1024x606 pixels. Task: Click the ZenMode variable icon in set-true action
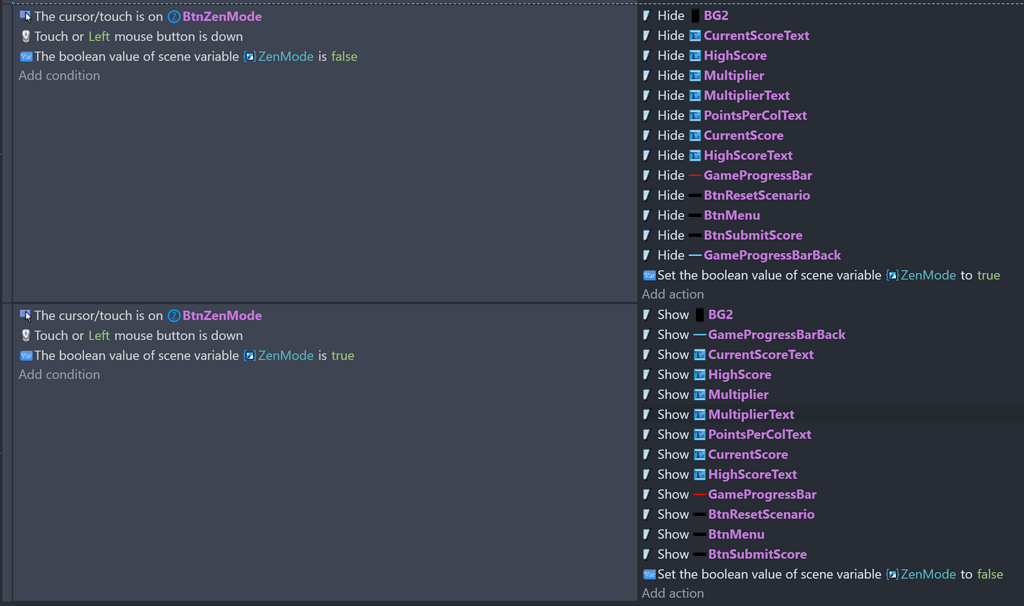pos(891,275)
